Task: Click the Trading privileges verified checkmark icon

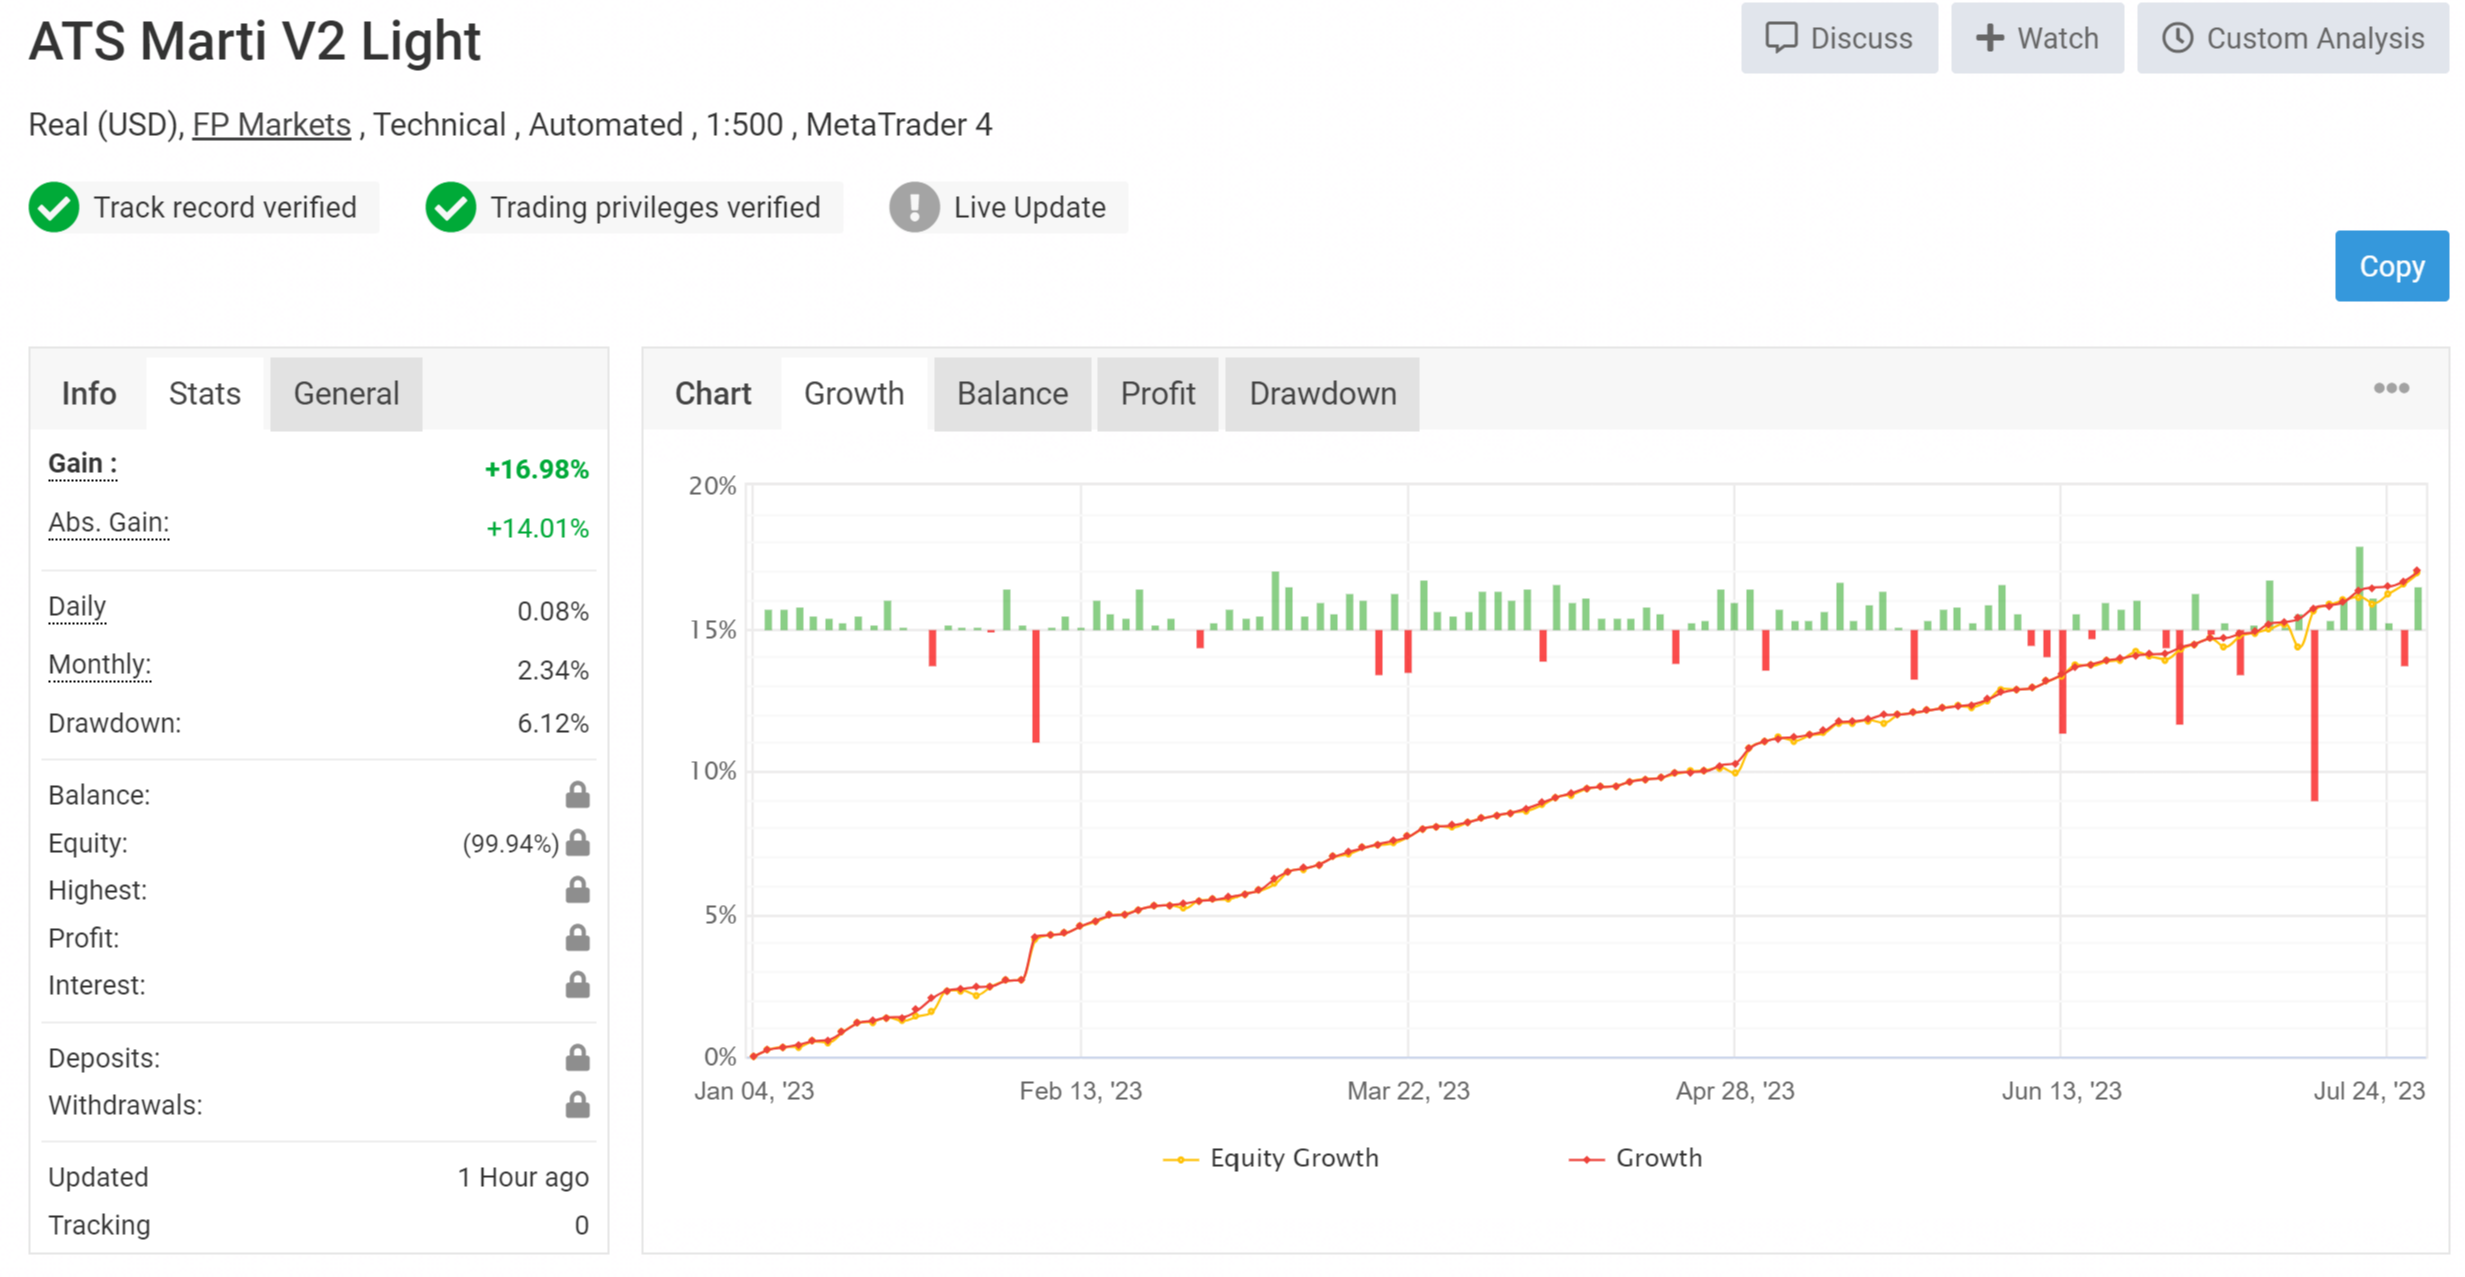Action: 450,208
